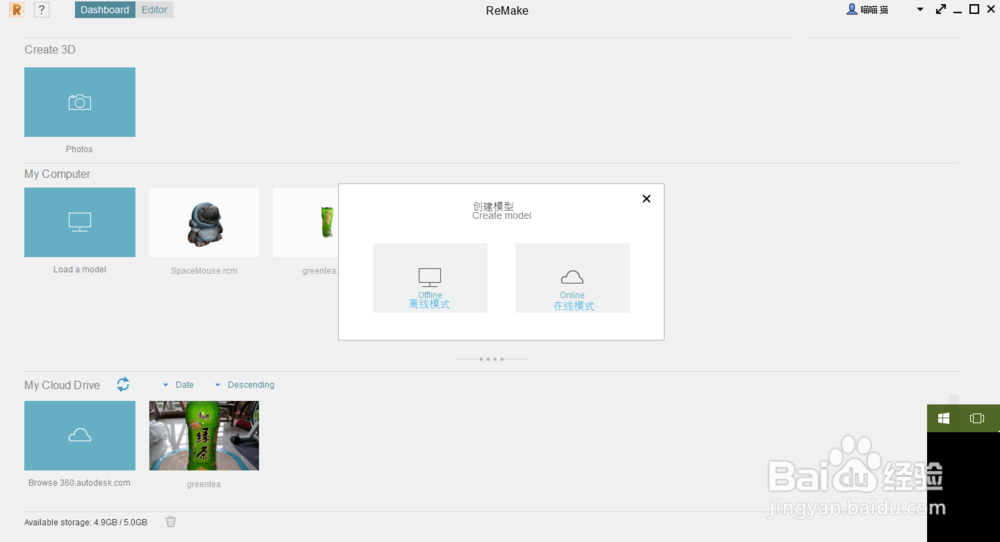This screenshot has width=1000, height=542.
Task: Click the user account avatar icon
Action: (x=851, y=10)
